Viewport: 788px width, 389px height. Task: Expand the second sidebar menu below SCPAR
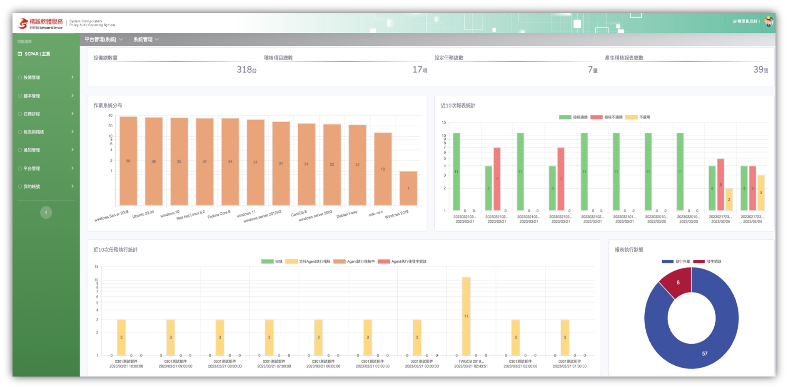click(x=46, y=95)
